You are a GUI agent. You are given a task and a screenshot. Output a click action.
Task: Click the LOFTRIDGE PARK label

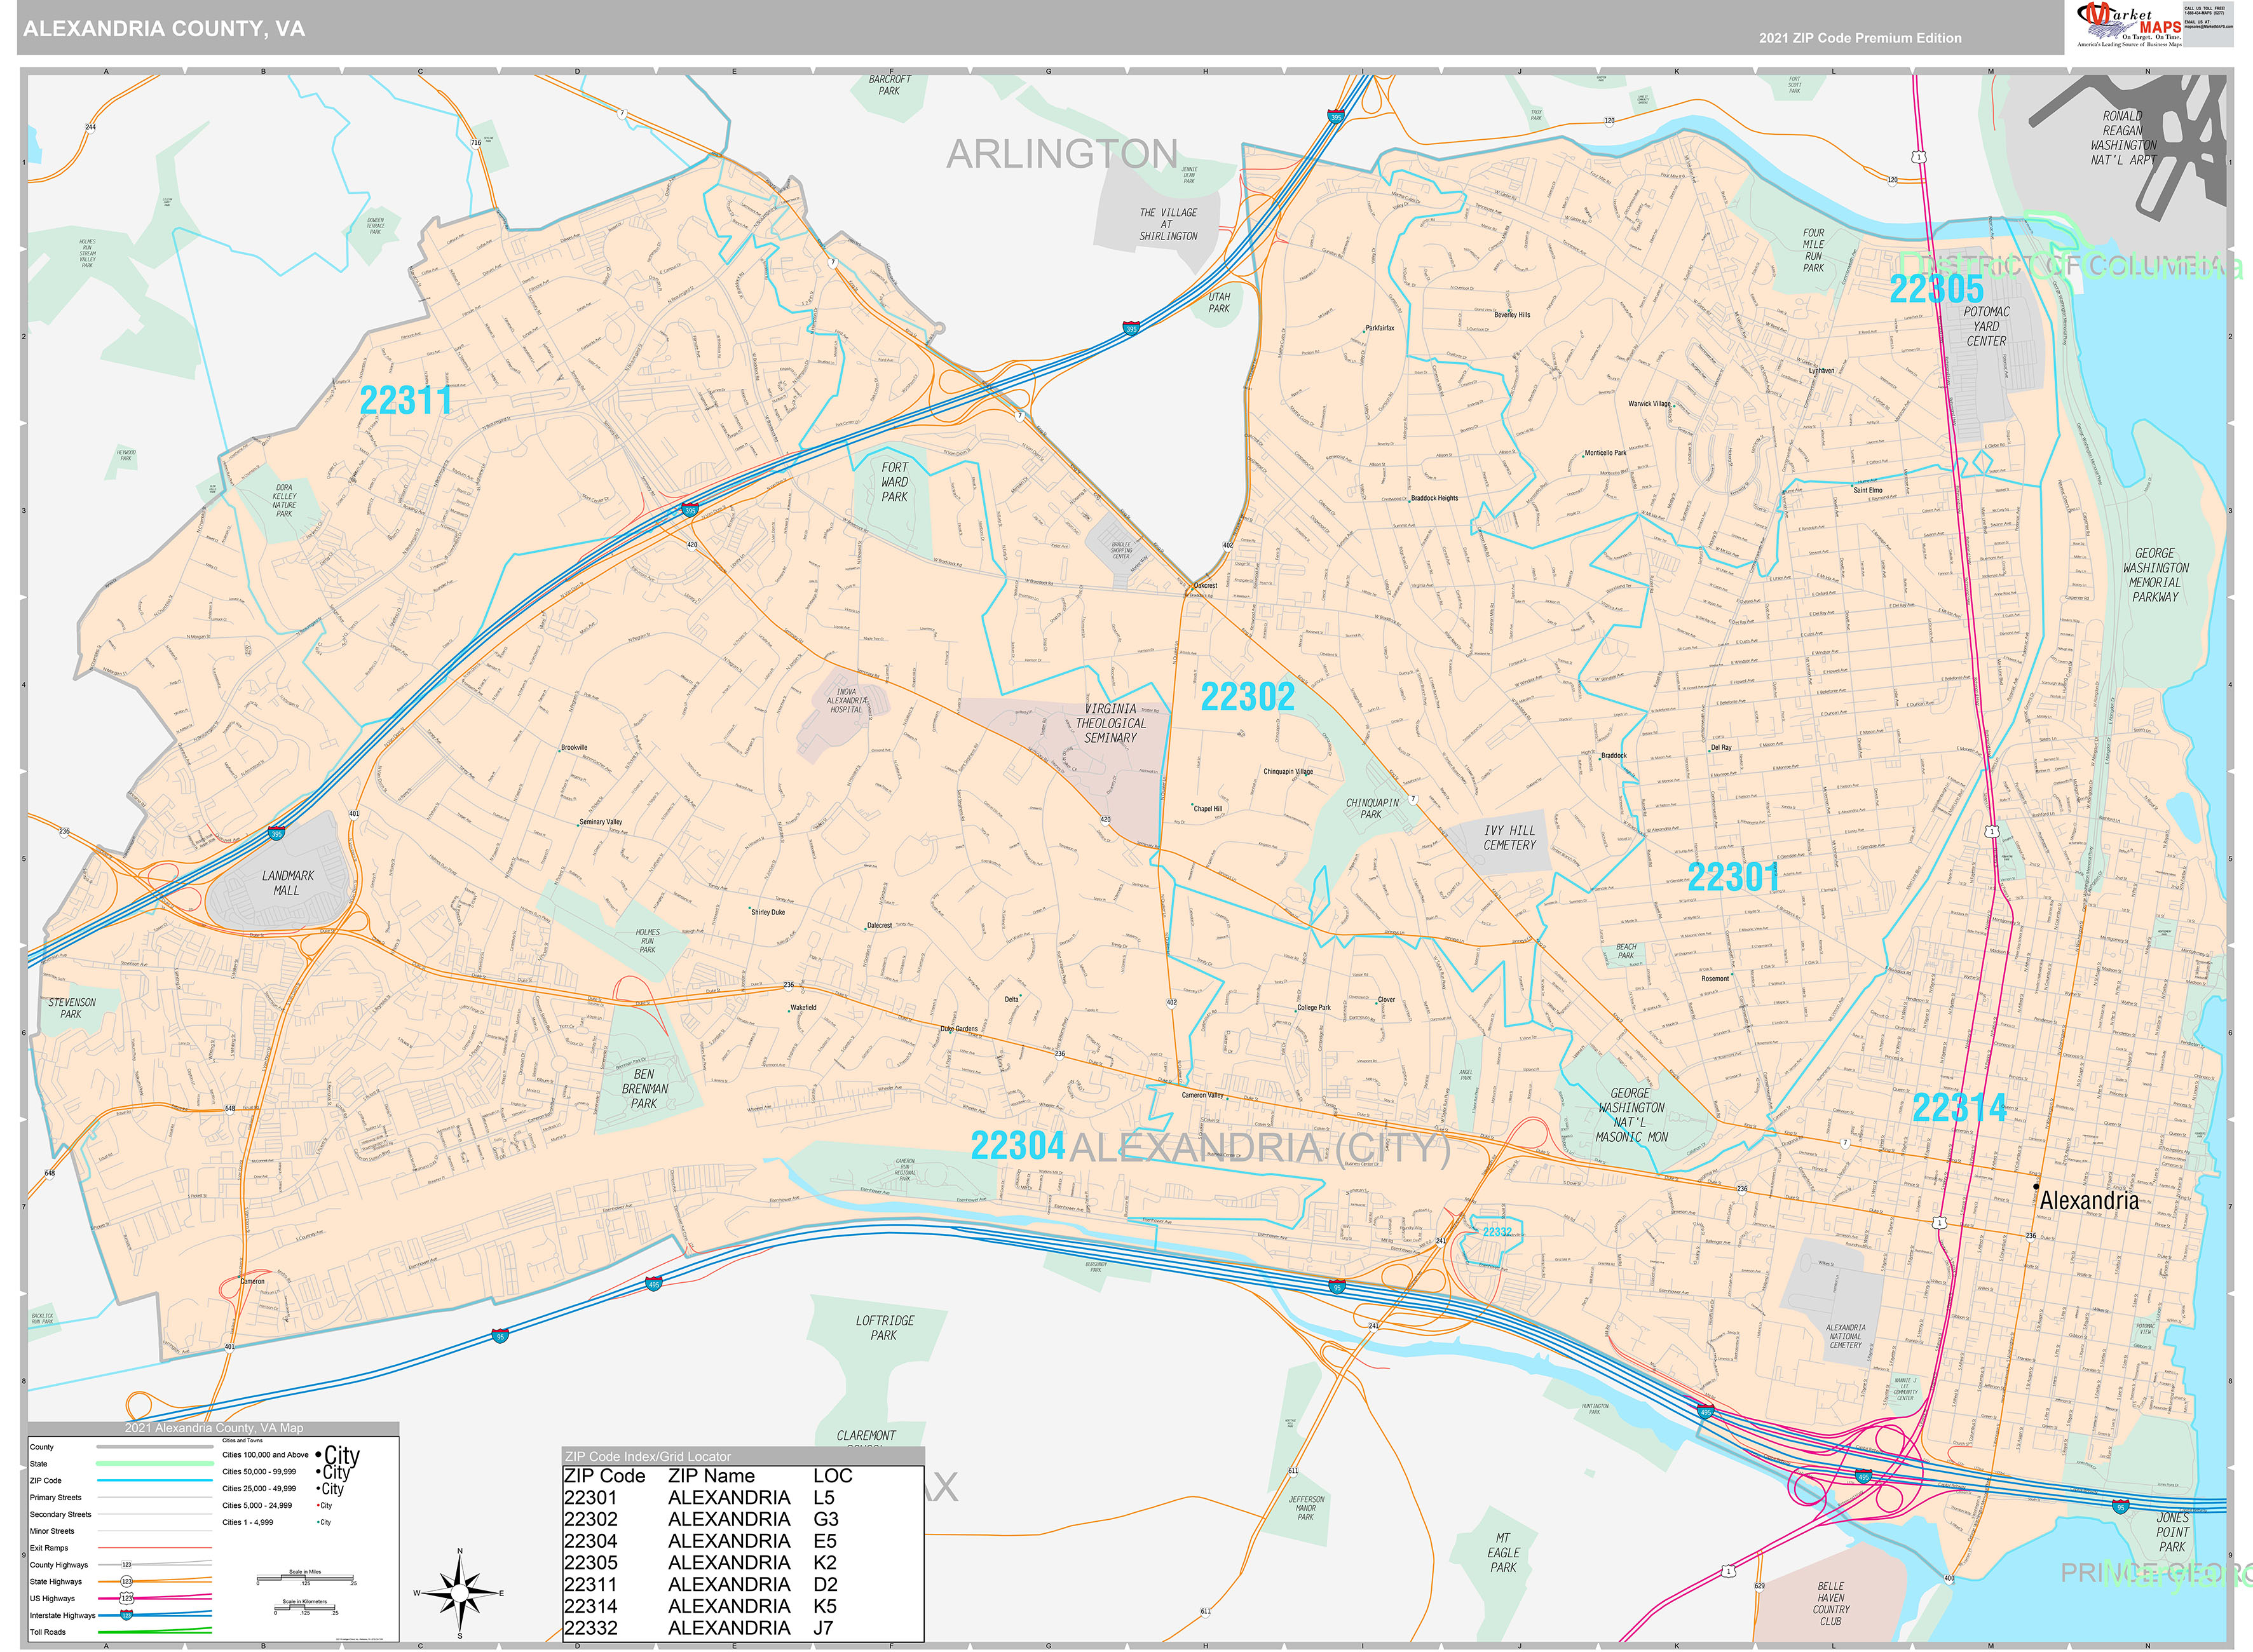884,1328
